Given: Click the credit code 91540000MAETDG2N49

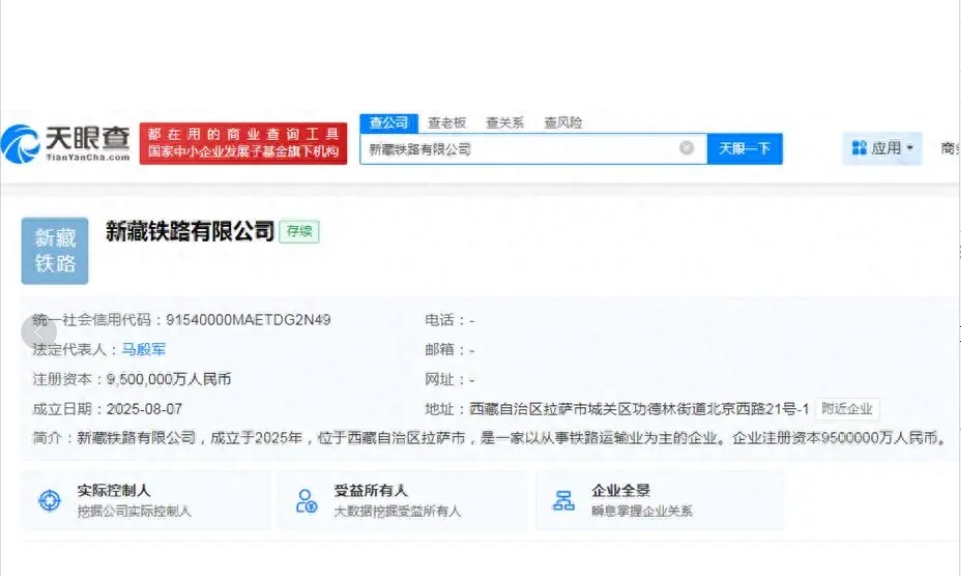Looking at the screenshot, I should [248, 320].
